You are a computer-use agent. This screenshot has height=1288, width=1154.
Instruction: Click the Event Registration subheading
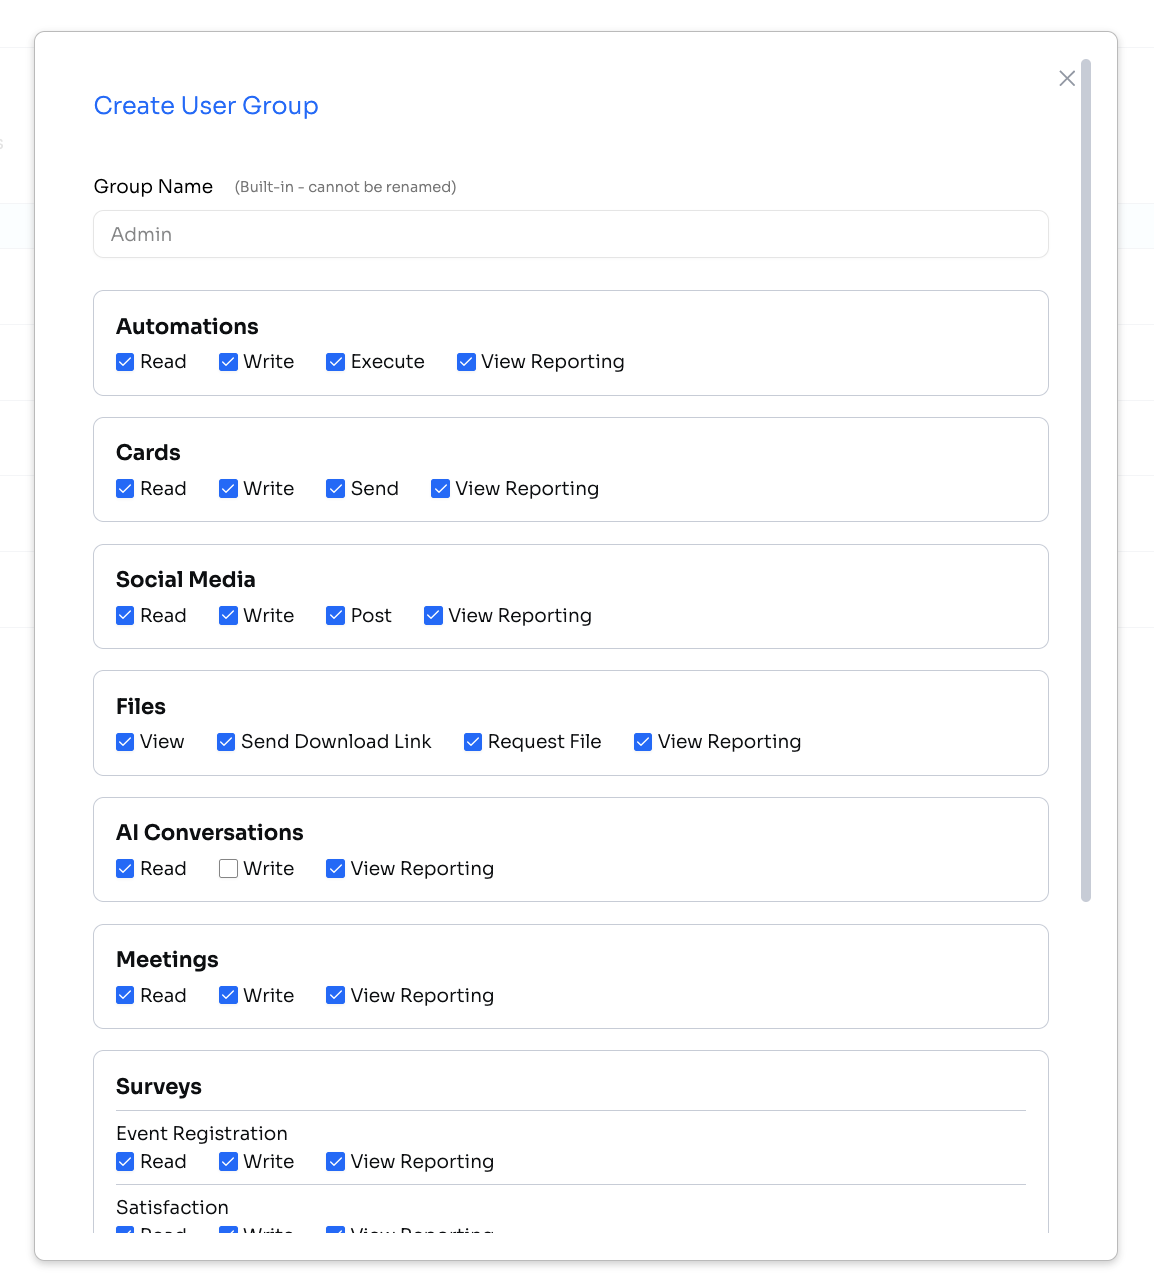[x=202, y=1133]
